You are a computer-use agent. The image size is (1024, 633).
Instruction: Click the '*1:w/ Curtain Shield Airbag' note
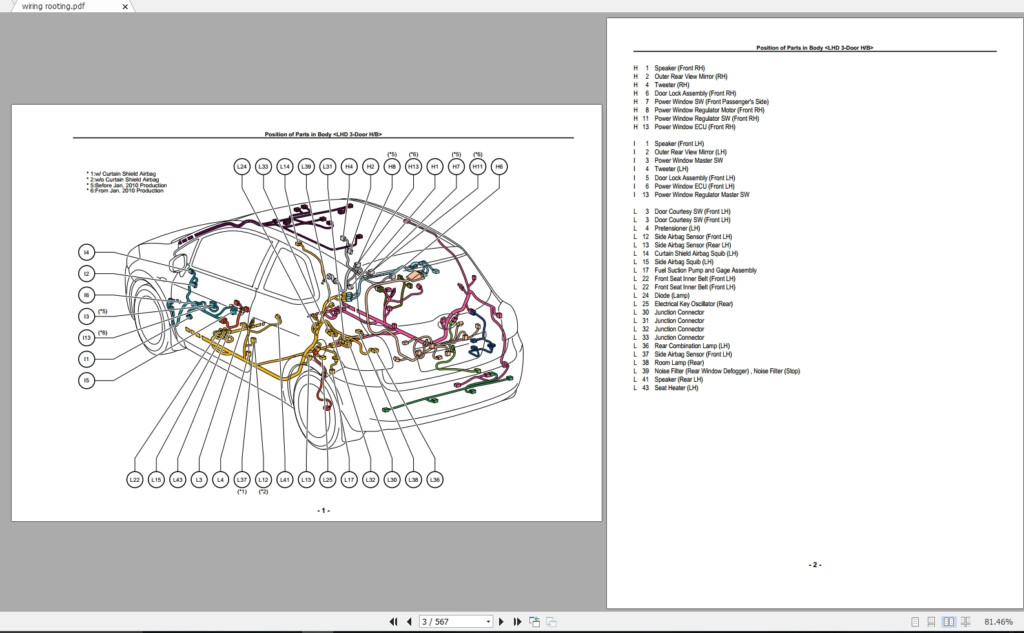121,174
